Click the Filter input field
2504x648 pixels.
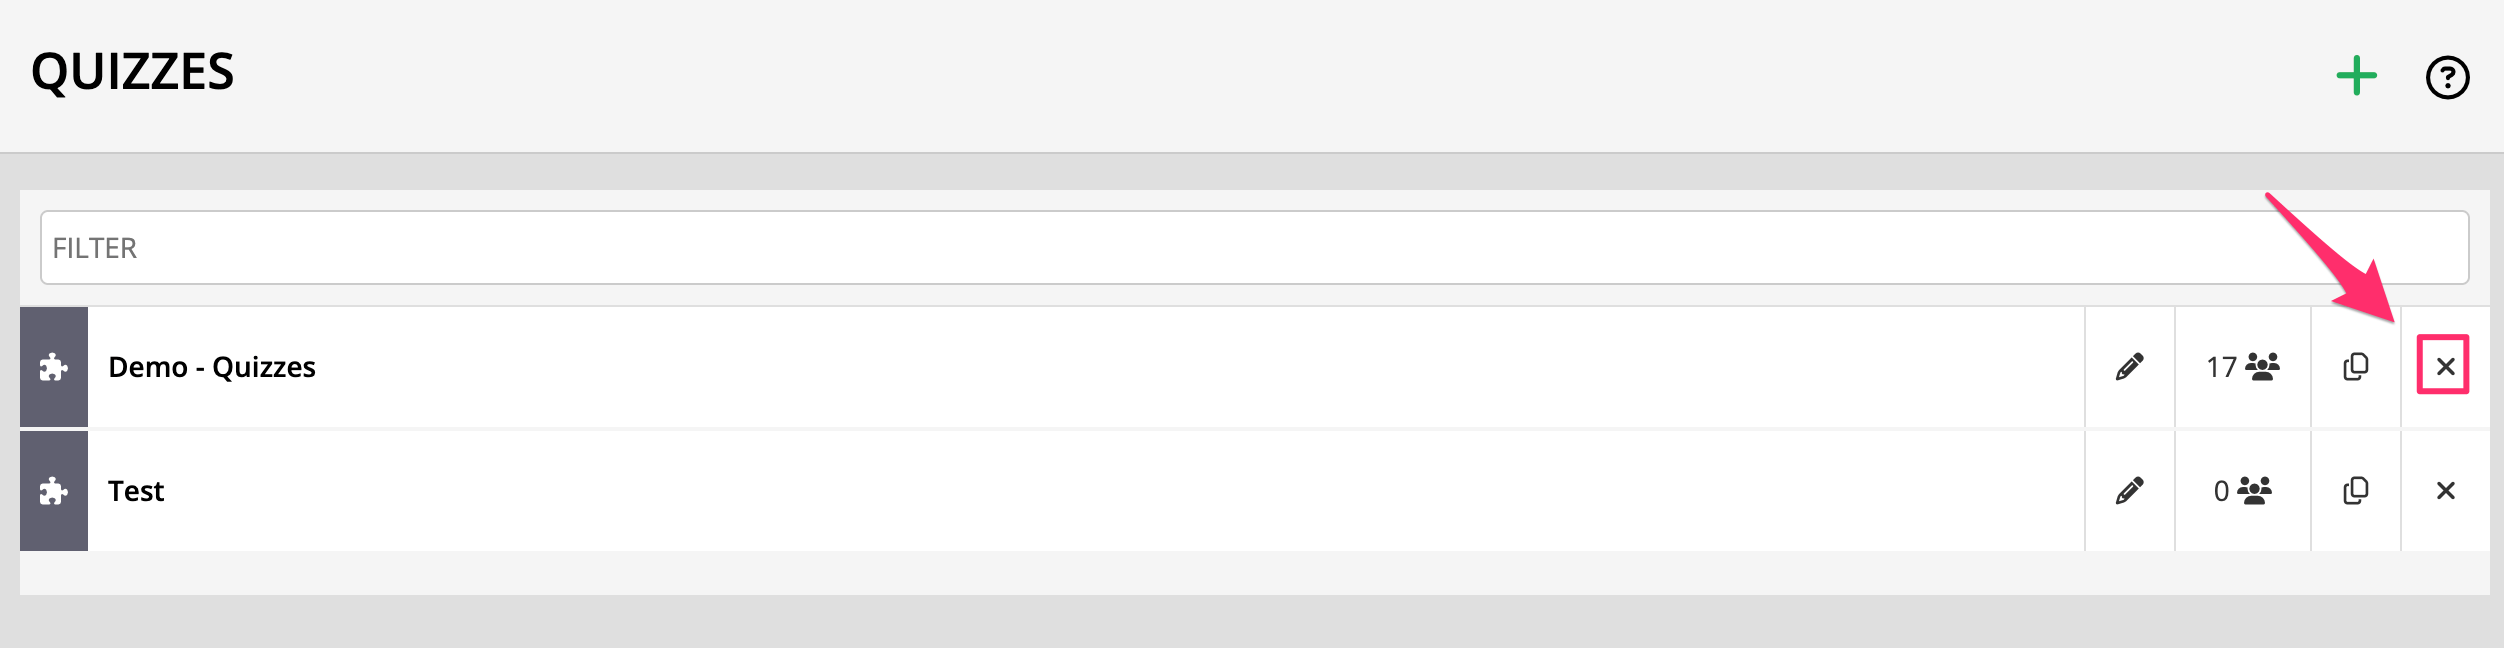click(1254, 248)
